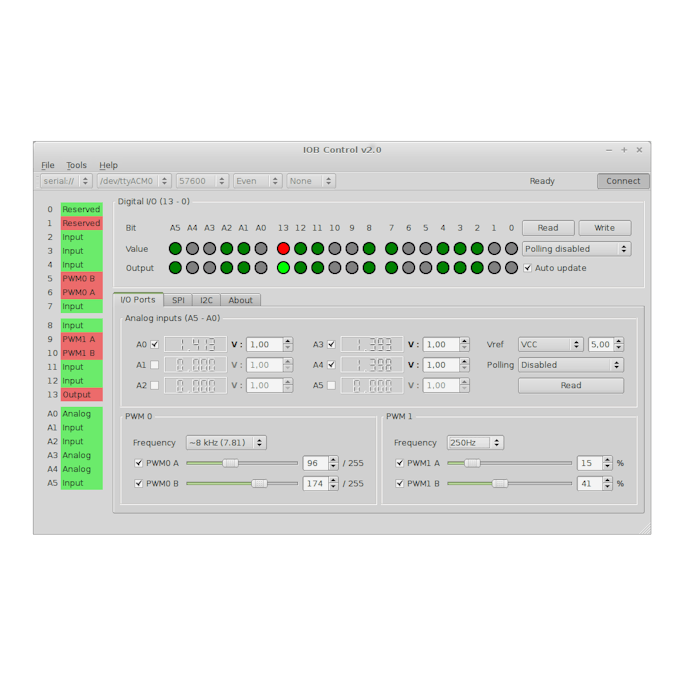The height and width of the screenshot is (675, 675).
Task: Switch to the About tab
Action: point(240,300)
